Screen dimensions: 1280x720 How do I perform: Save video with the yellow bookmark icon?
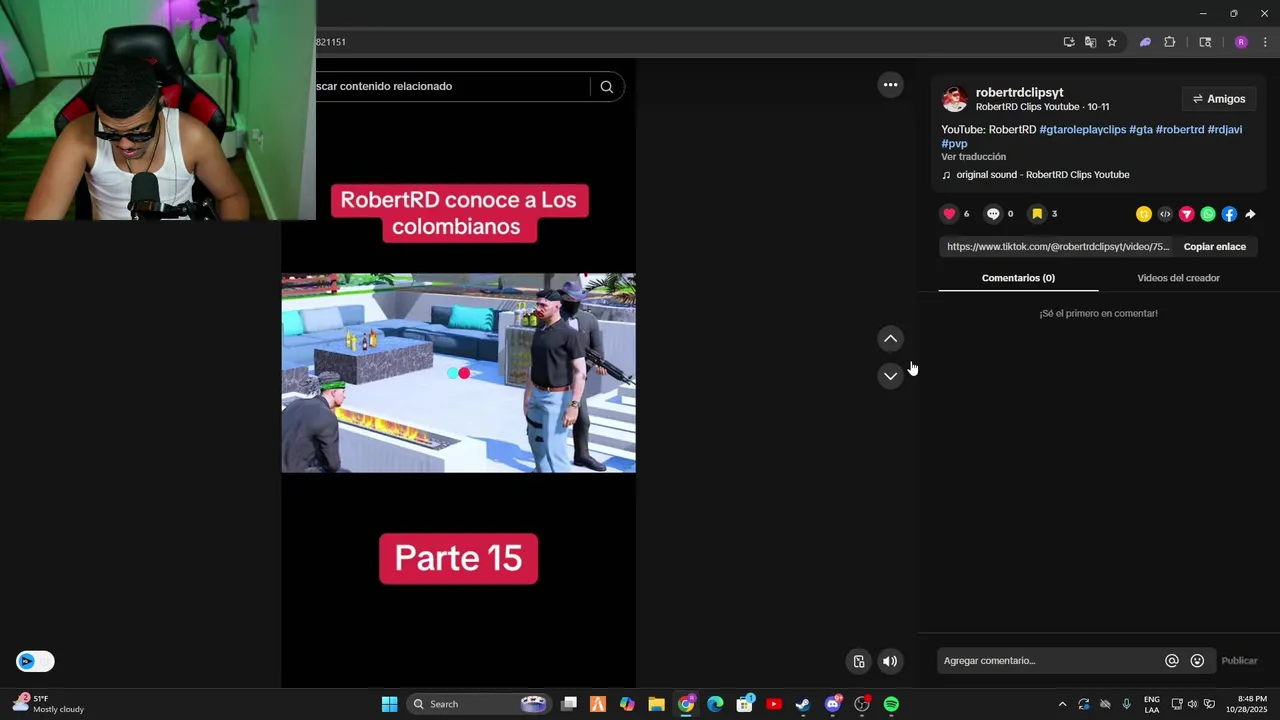tap(1037, 214)
